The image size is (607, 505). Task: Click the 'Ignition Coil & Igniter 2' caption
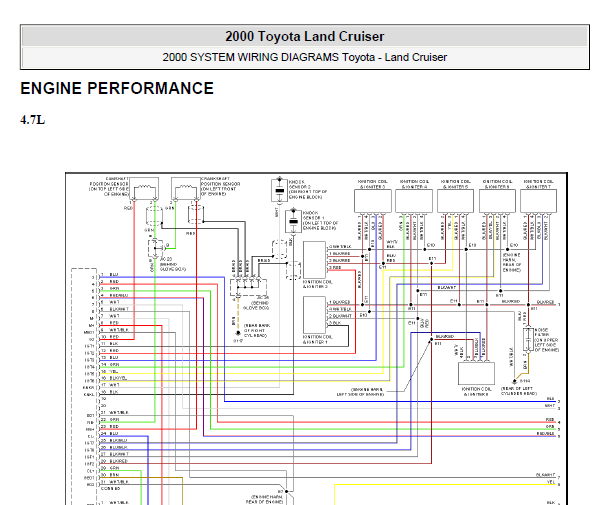coord(317,284)
